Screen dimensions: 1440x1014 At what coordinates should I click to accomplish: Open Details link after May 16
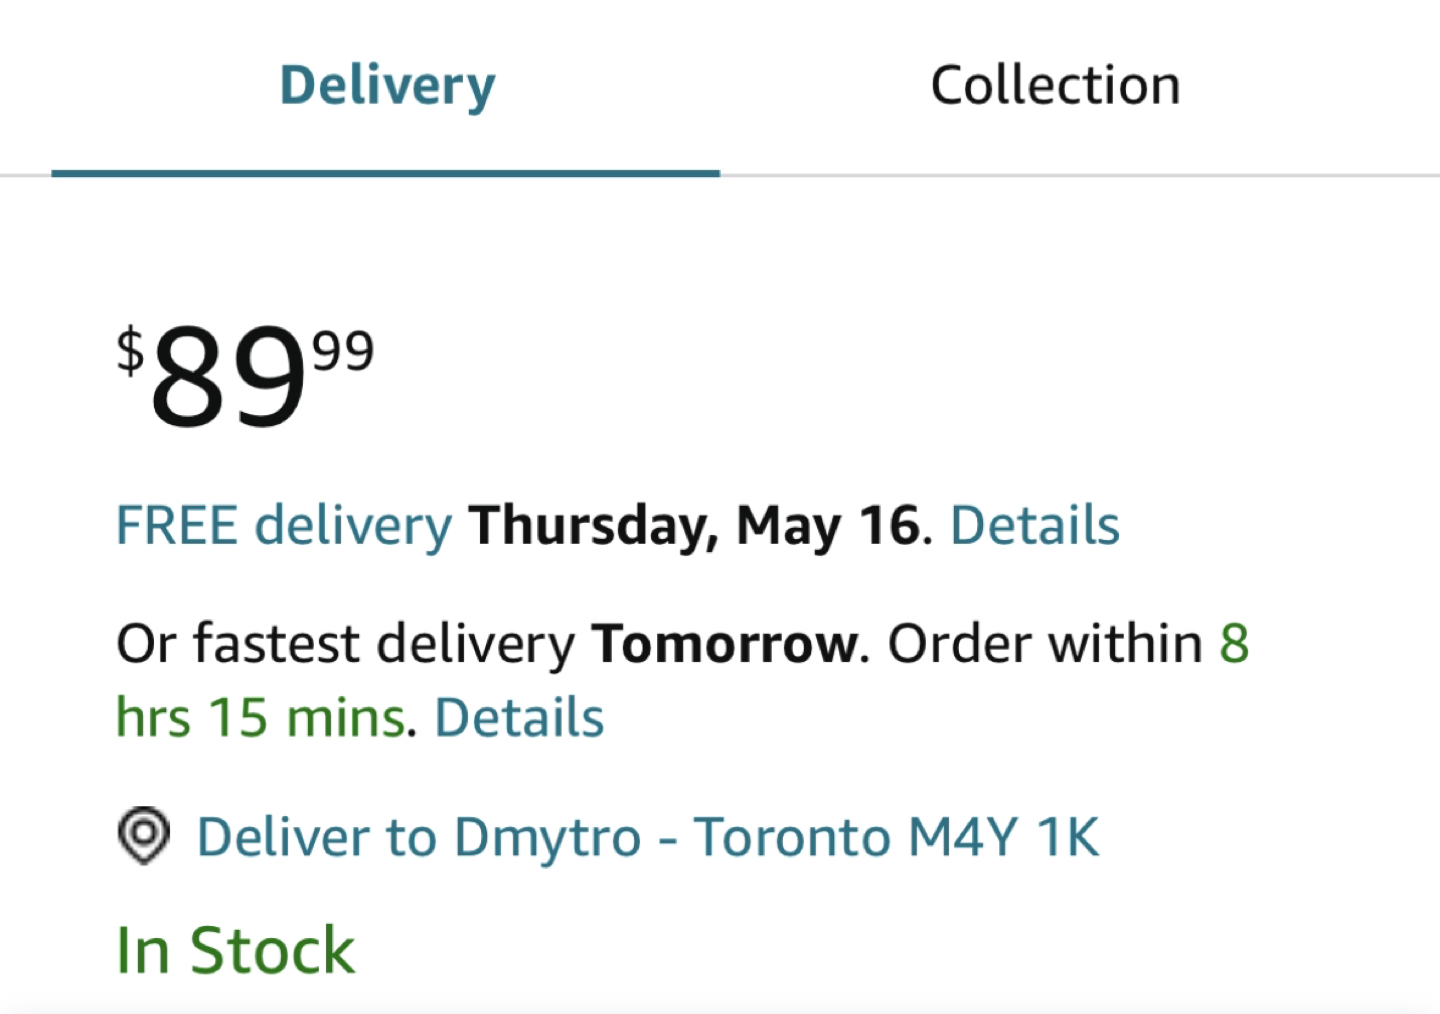1034,525
